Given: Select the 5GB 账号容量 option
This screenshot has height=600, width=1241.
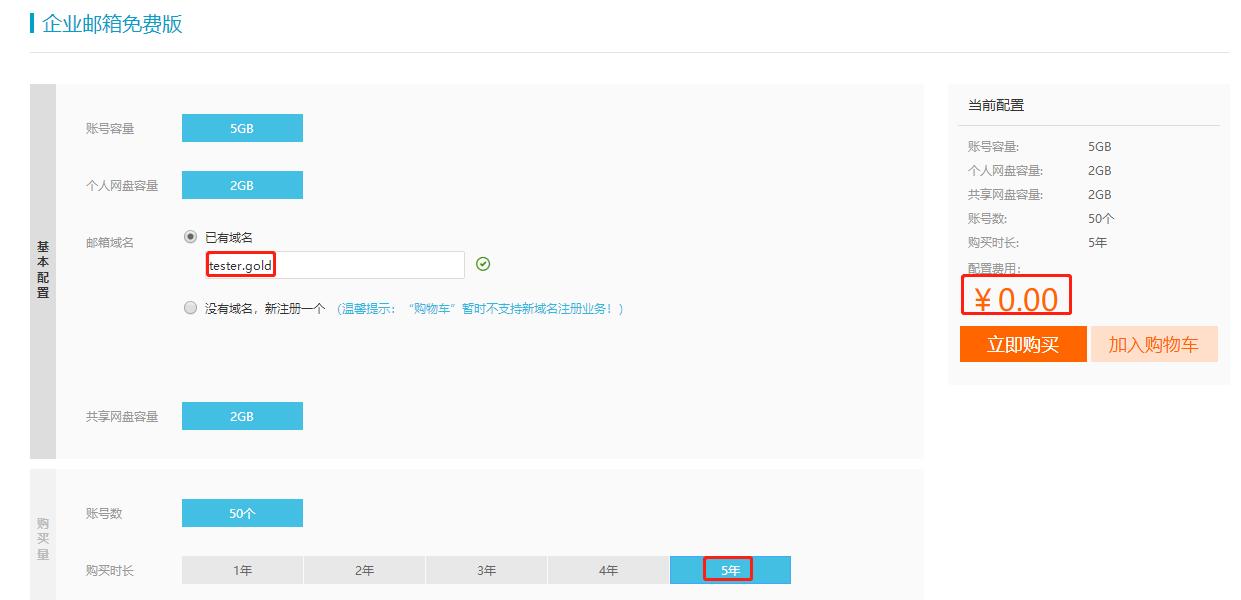Looking at the screenshot, I should click(x=242, y=128).
